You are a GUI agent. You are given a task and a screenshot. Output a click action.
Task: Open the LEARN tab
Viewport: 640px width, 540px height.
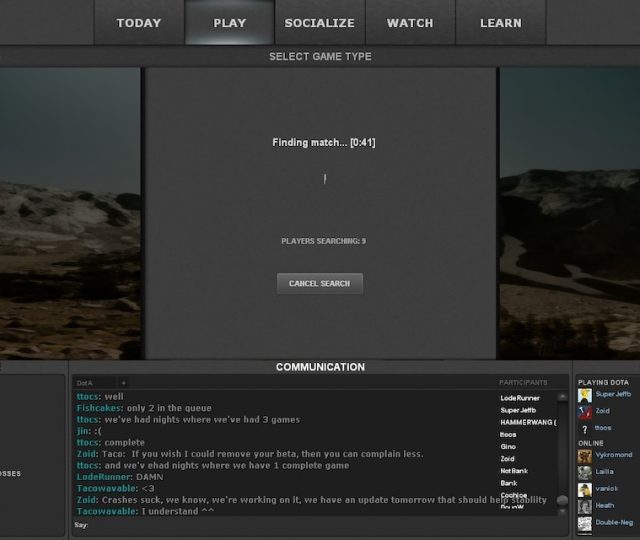(500, 23)
